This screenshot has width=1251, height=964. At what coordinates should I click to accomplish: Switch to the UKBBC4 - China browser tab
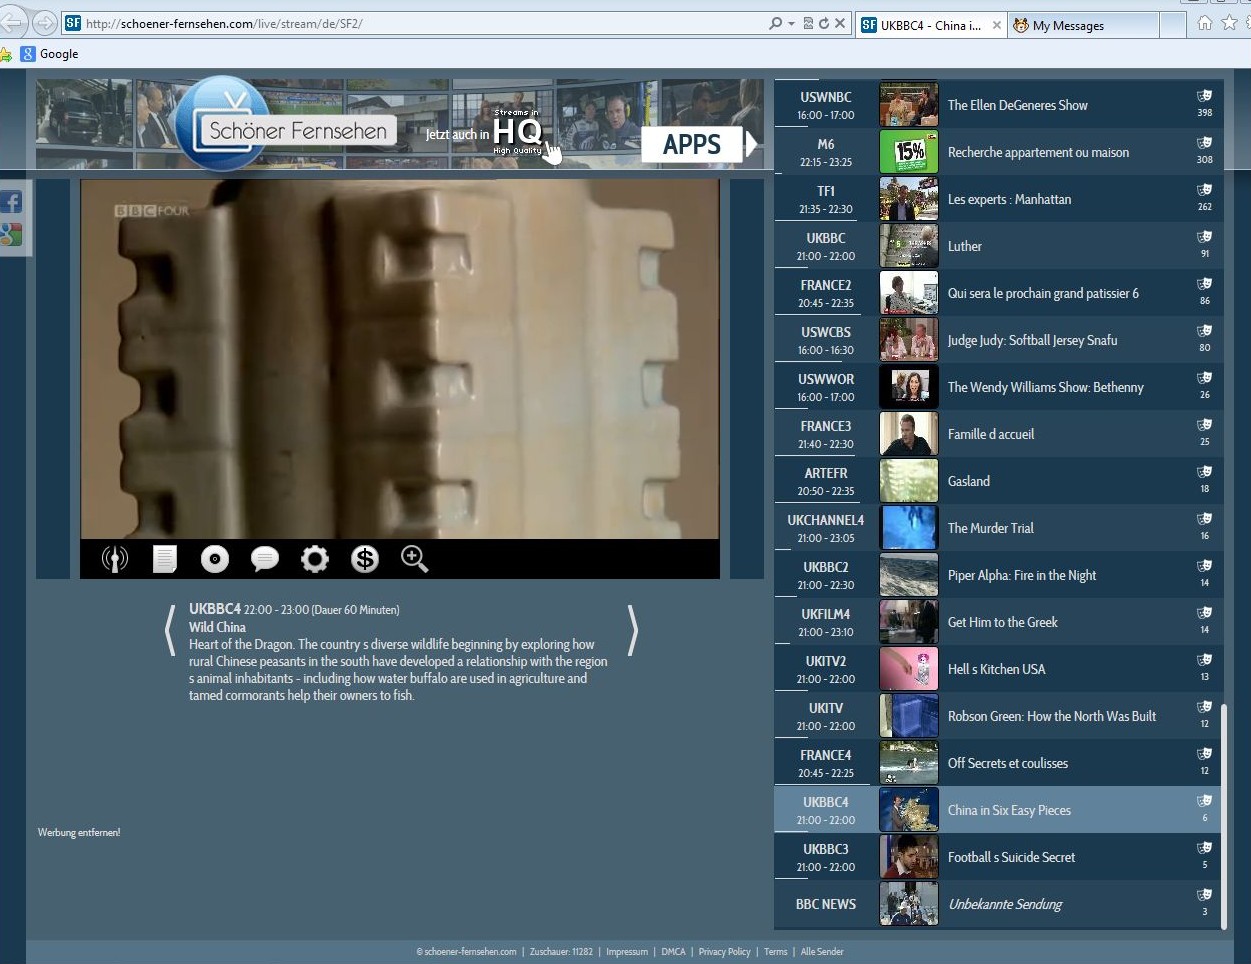point(931,25)
